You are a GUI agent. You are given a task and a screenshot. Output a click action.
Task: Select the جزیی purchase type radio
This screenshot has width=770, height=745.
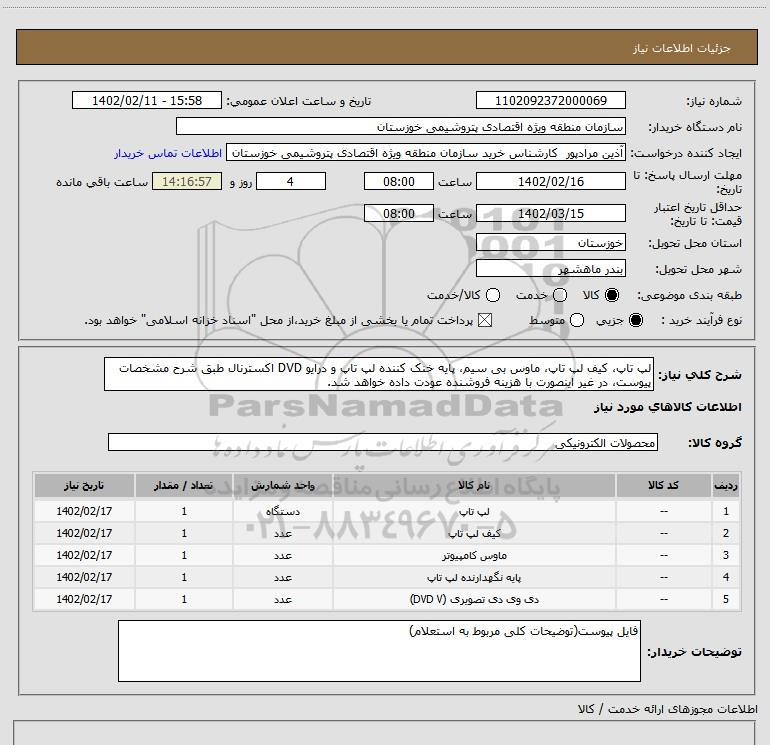(635, 320)
